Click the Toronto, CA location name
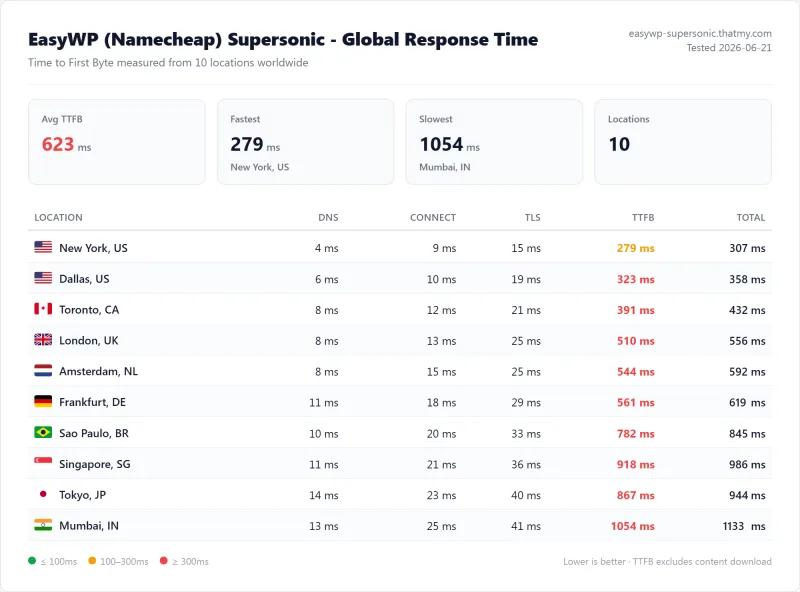This screenshot has height=592, width=800. [x=89, y=310]
